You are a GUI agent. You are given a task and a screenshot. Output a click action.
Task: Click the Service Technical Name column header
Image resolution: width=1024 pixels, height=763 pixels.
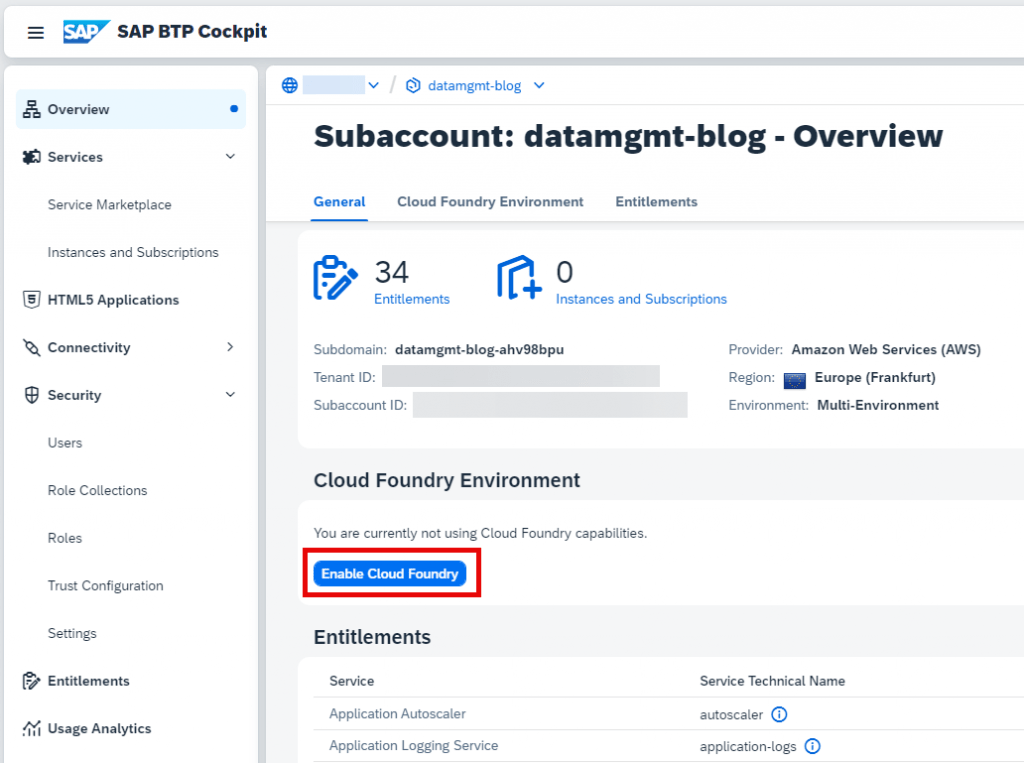coord(773,681)
